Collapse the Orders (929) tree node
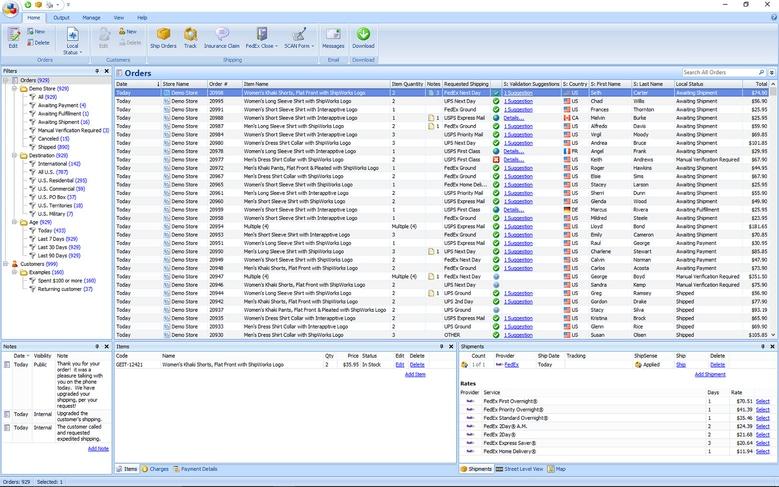This screenshot has width=779, height=487. click(6, 80)
